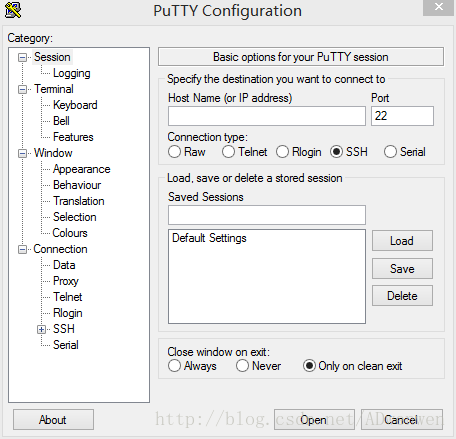
Task: Focus the Saved Sessions name field
Action: coord(267,215)
